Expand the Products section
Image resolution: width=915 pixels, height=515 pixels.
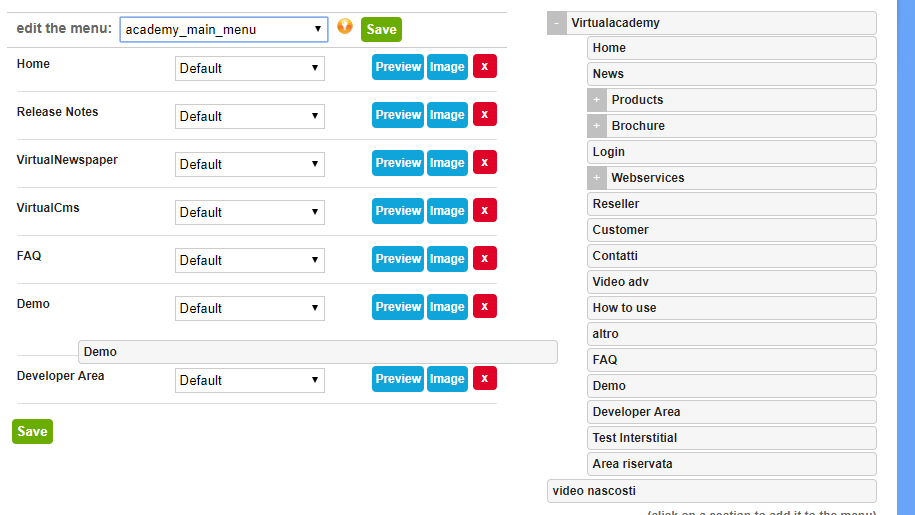(x=597, y=100)
